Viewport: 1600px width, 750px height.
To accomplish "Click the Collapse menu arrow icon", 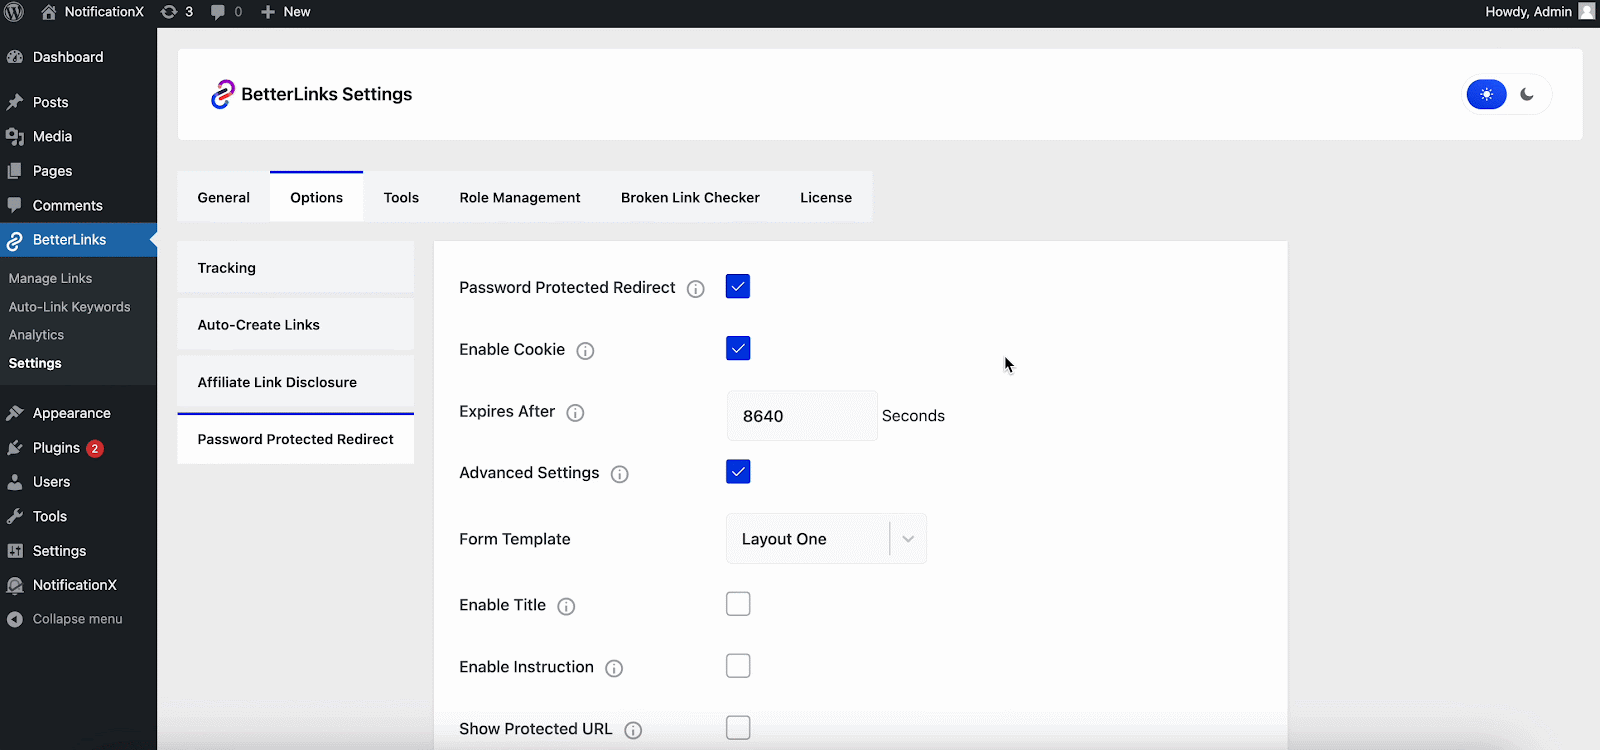I will (x=15, y=619).
